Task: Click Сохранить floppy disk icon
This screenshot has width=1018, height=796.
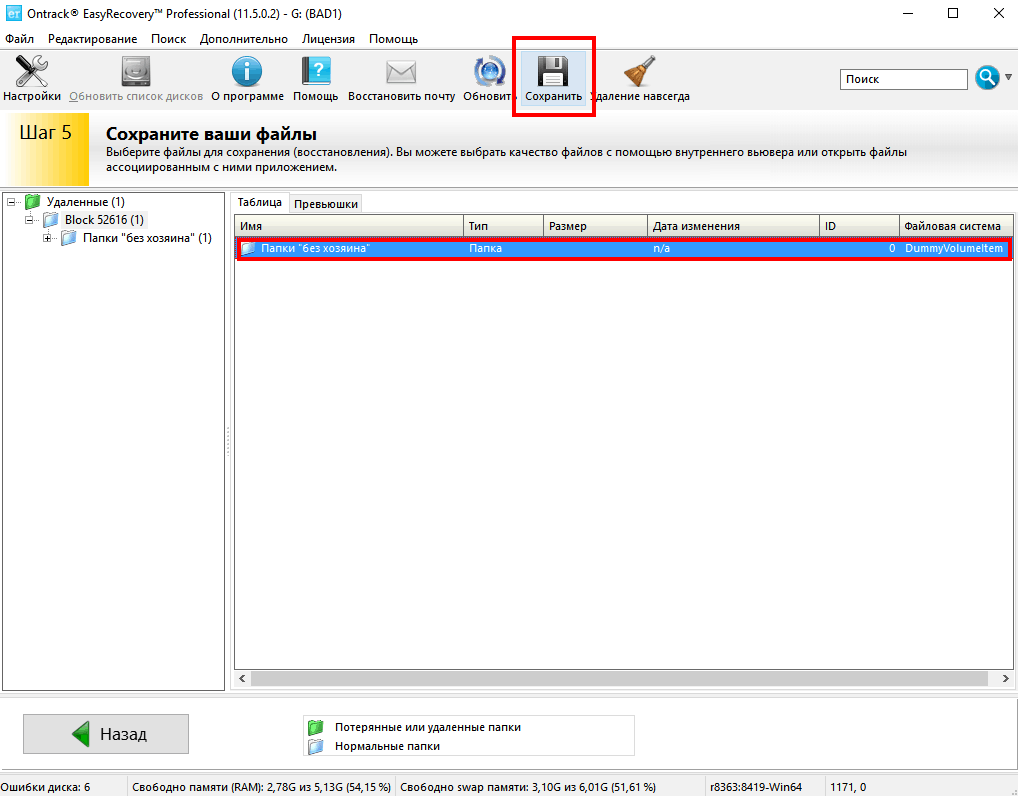Action: coord(553,72)
